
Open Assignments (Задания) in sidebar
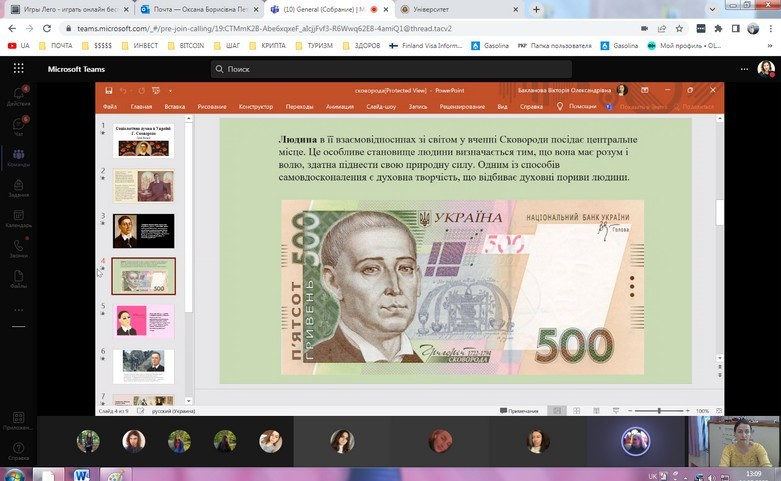[18, 188]
